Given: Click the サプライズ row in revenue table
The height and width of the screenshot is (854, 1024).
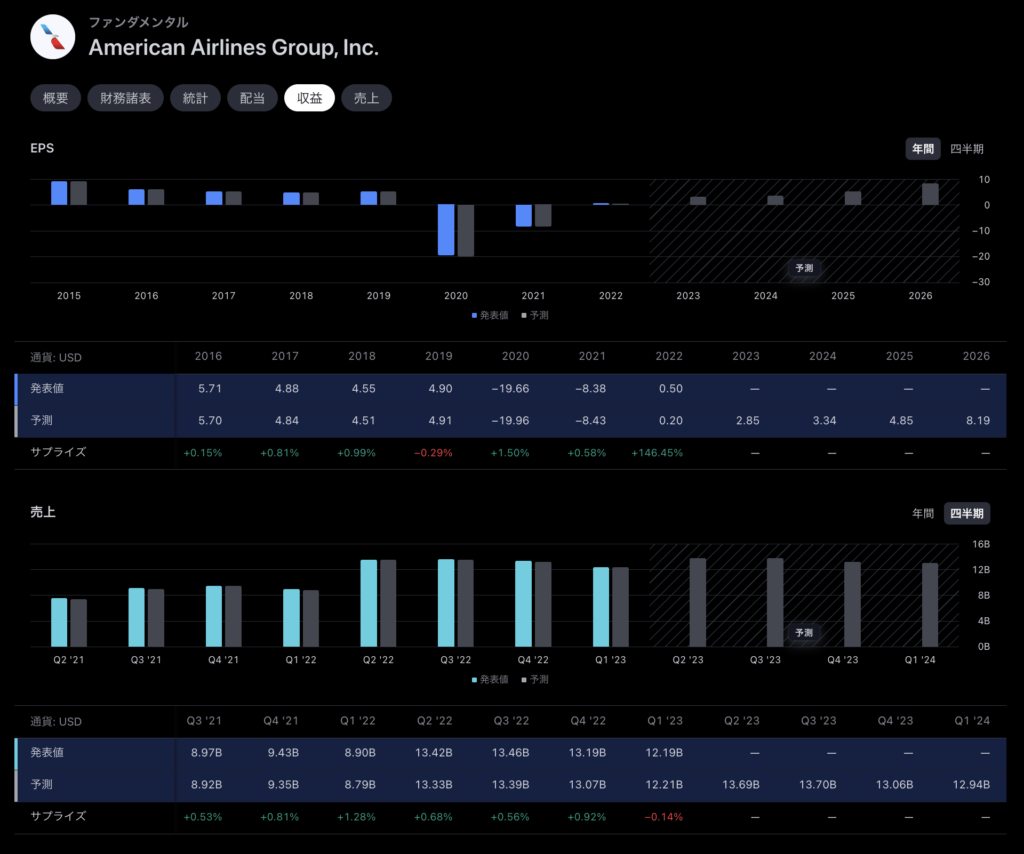Looking at the screenshot, I should point(511,817).
